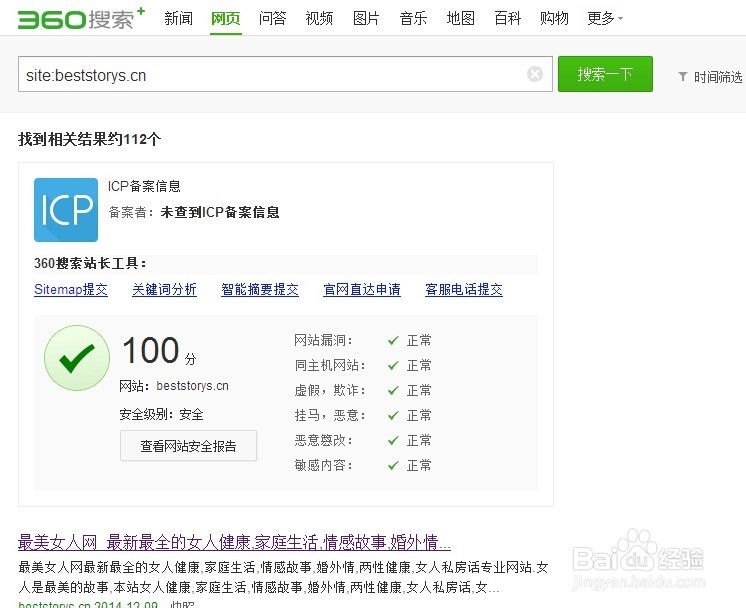Open the 关键词分析 link

point(164,289)
